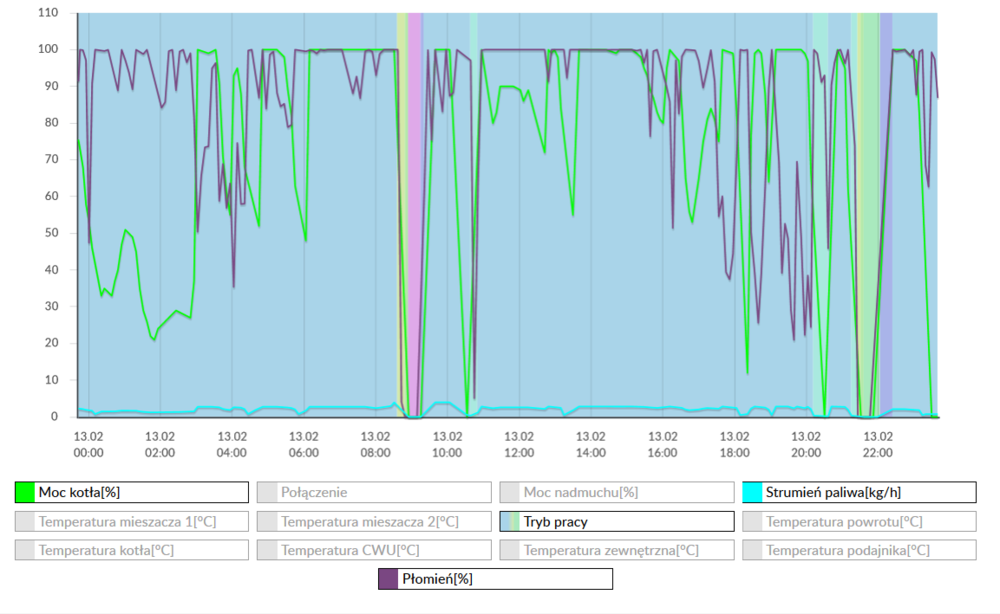Enable Temperatura podajnika[°C] series
Viewport: 1000px width, 614px height.
(x=859, y=550)
